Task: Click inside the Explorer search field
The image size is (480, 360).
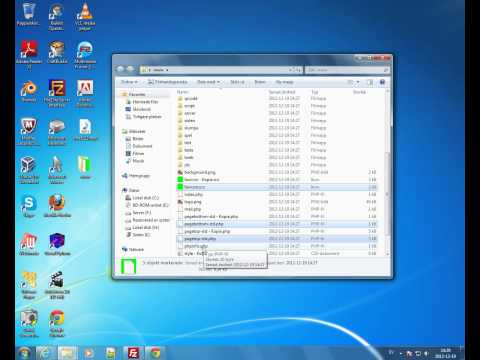Action: 347,70
